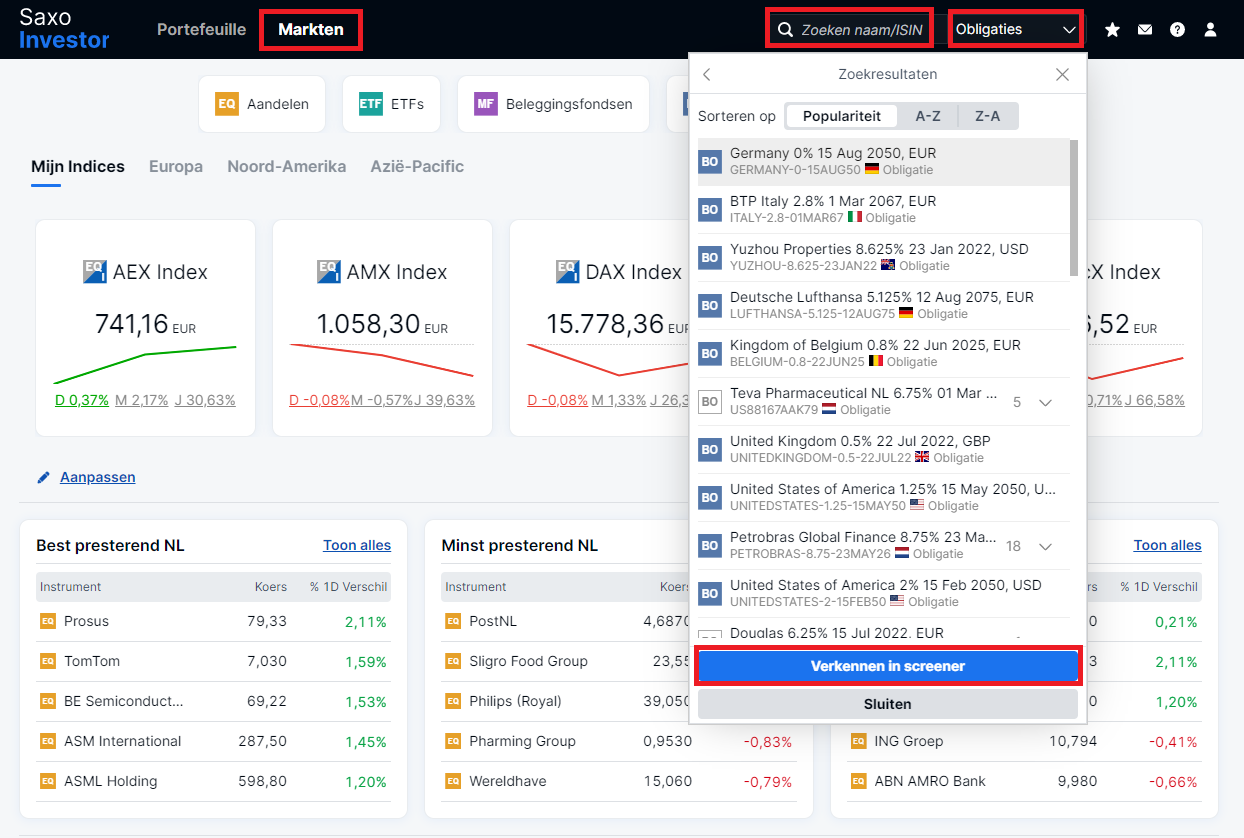Screen dimensions: 1244x838
Task: Click DAX Index icon
Action: [x=568, y=272]
